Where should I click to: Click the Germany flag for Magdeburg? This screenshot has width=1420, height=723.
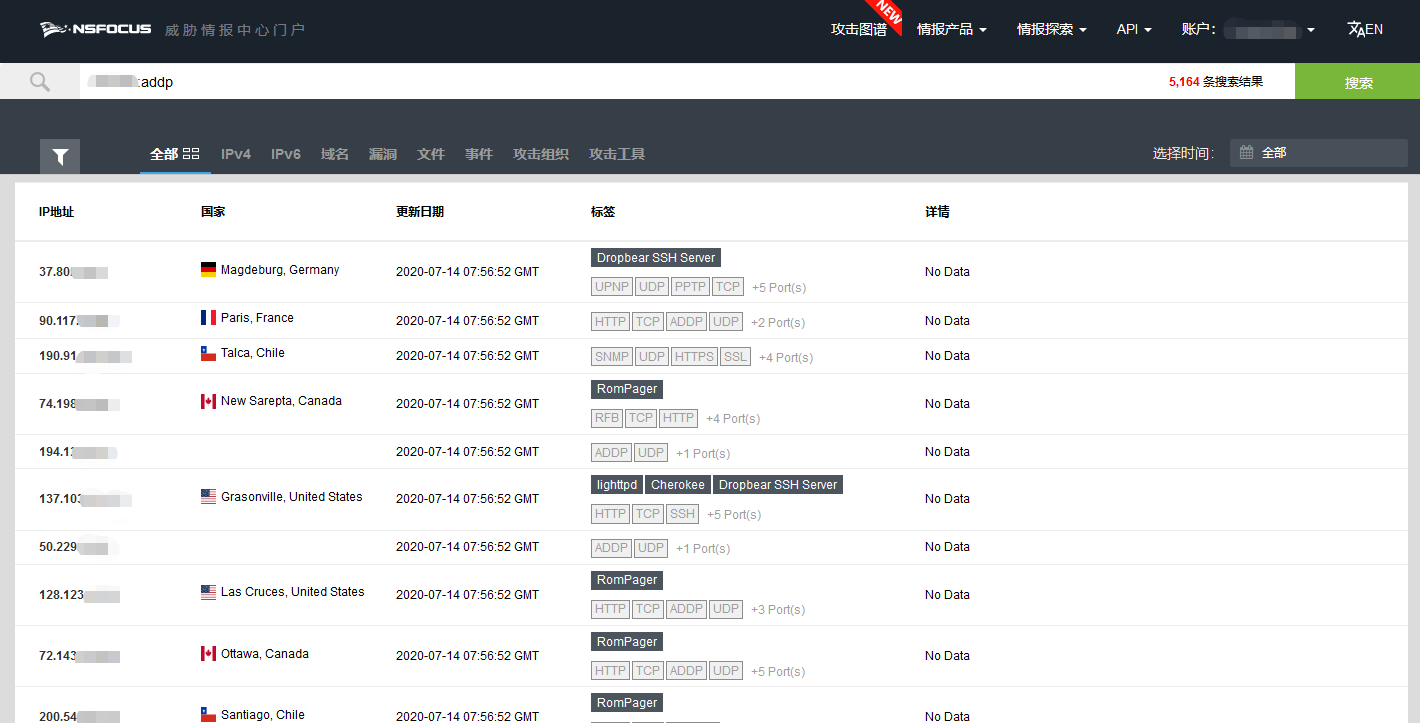(x=208, y=270)
